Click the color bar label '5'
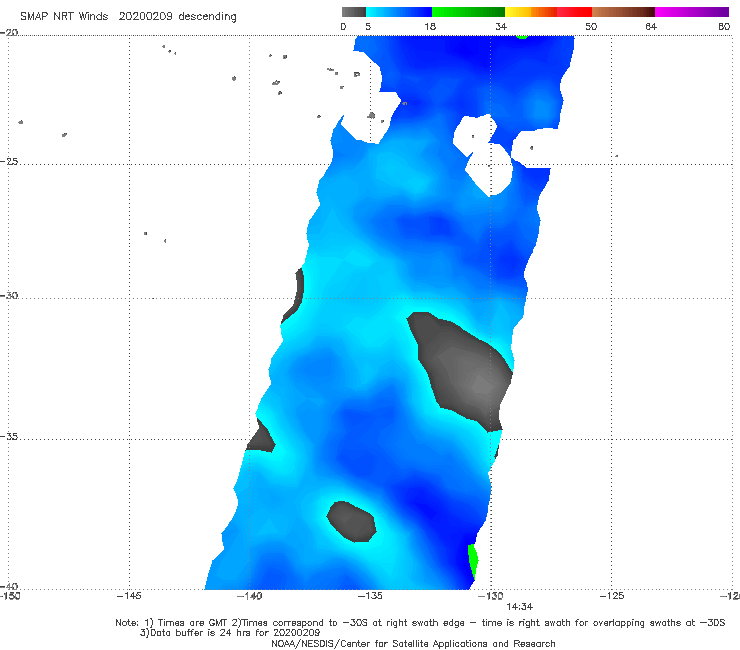The image size is (740, 650). click(x=368, y=27)
